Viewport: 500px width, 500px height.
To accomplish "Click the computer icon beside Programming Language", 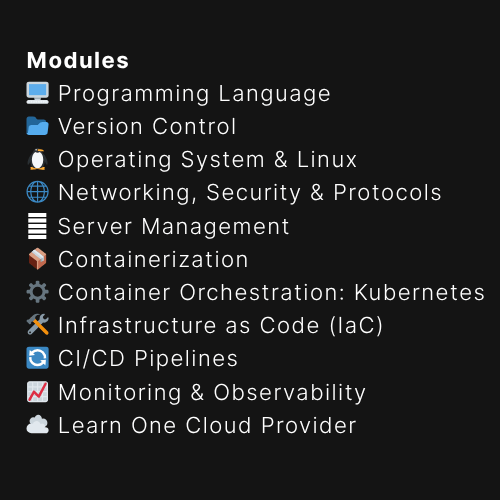I will [x=38, y=93].
